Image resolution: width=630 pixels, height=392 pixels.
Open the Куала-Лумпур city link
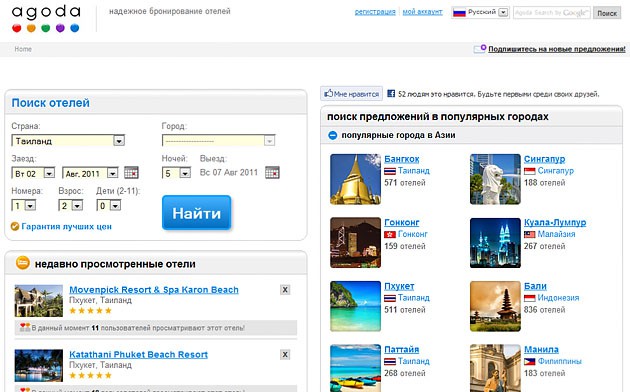coord(555,222)
